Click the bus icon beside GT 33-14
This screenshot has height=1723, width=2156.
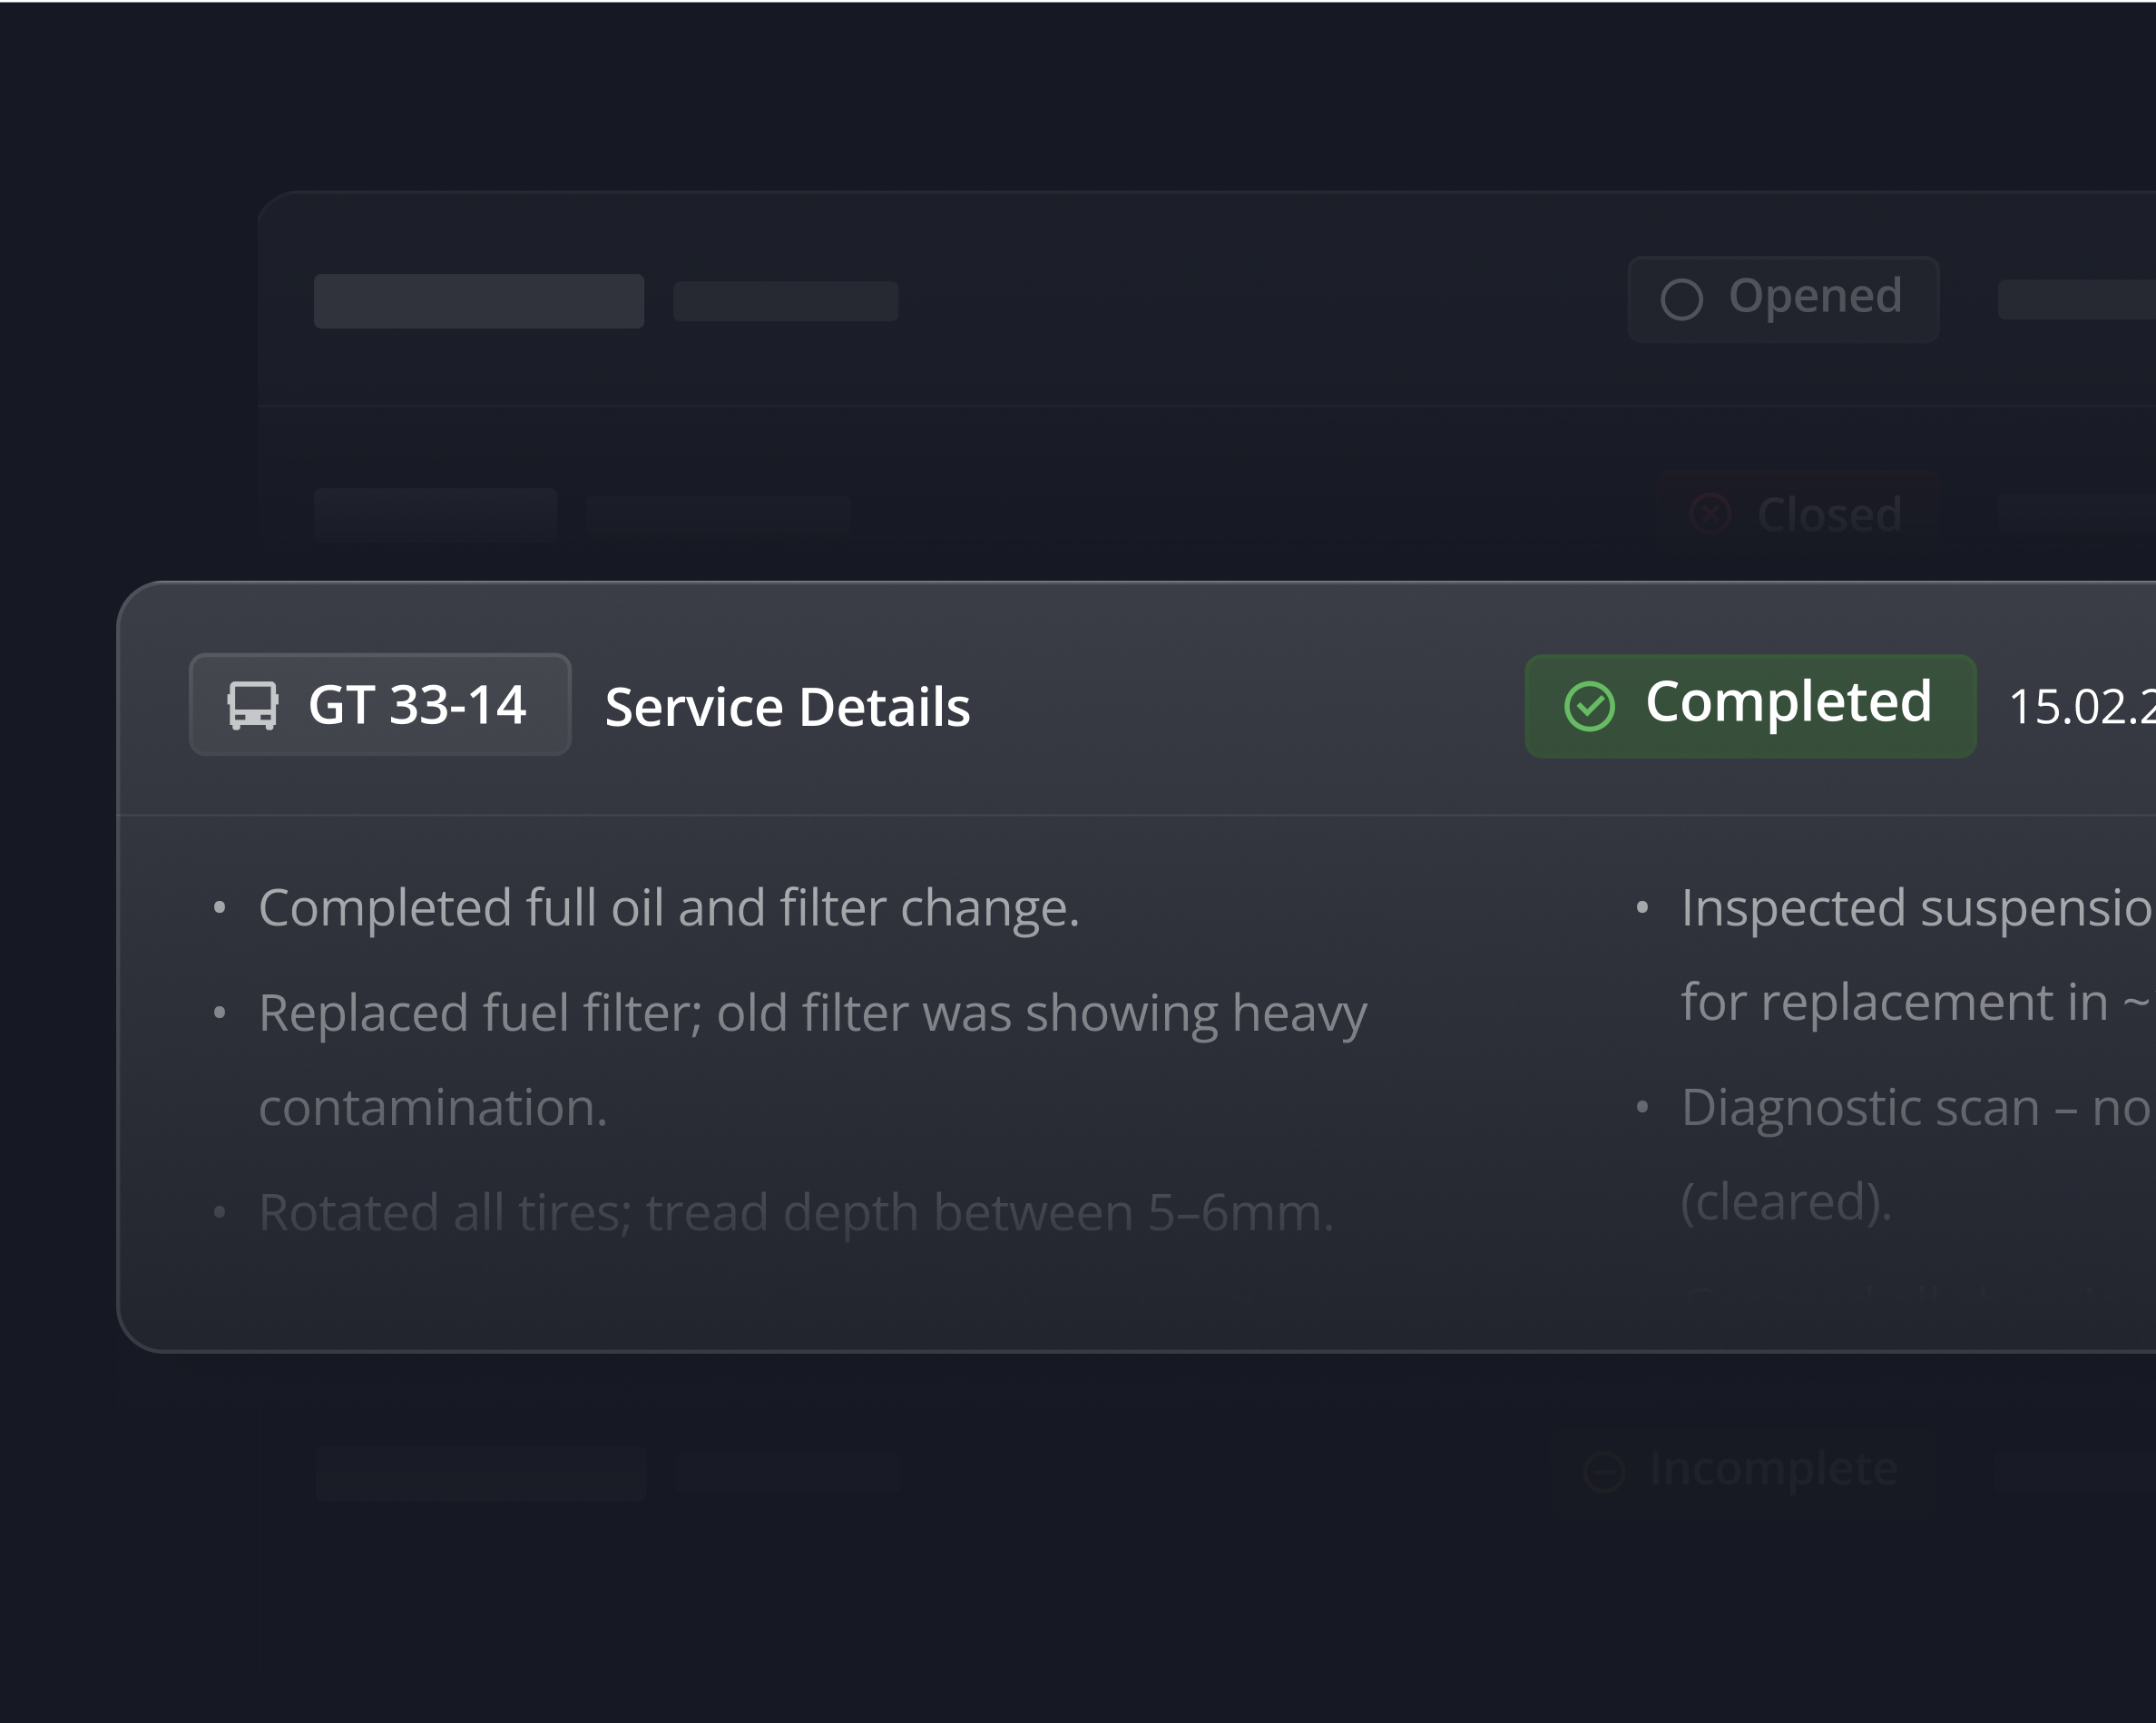click(252, 705)
